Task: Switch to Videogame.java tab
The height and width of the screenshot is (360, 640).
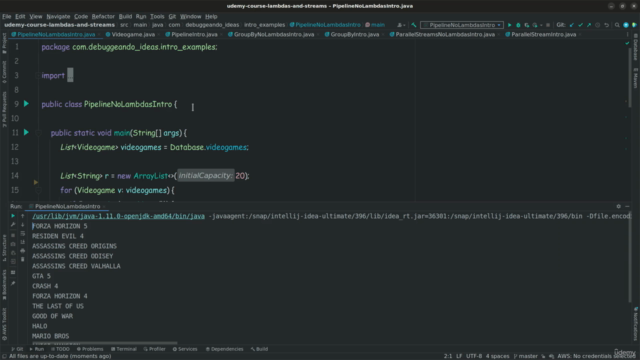Action: (x=130, y=34)
